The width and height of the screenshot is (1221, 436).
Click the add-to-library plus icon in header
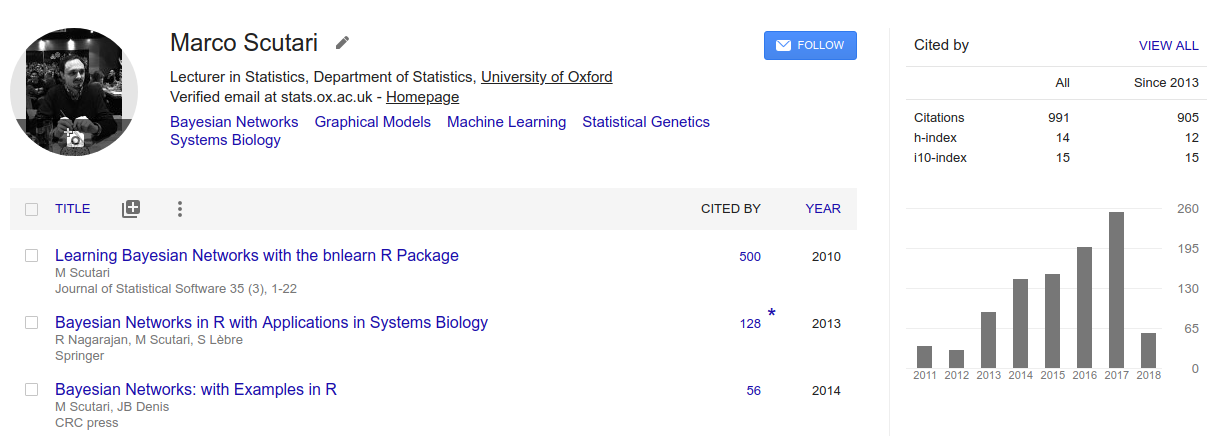(131, 209)
